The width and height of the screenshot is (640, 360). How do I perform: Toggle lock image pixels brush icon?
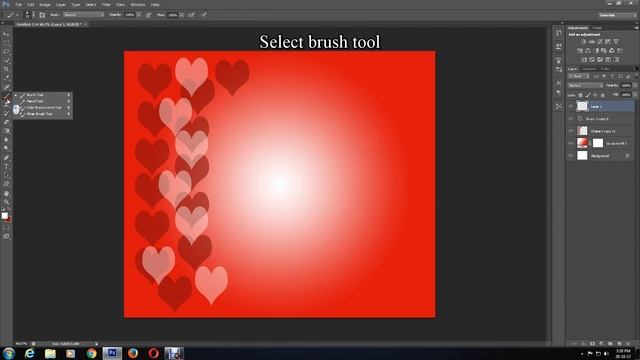[x=588, y=95]
